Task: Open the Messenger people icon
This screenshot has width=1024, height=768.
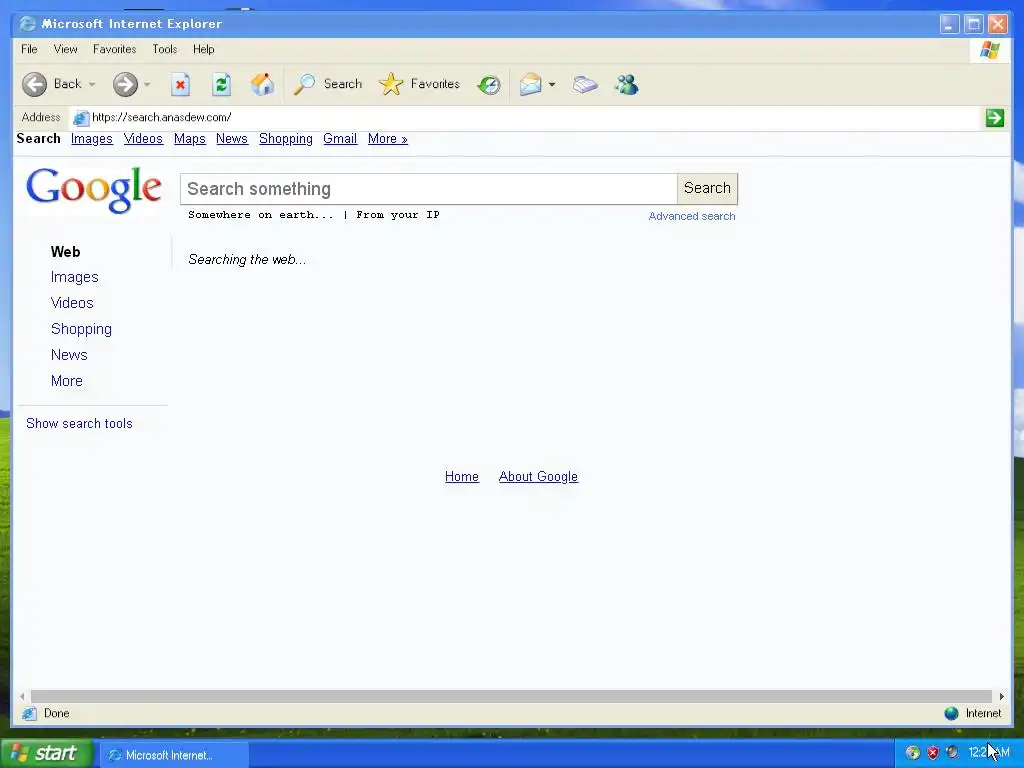Action: point(626,84)
